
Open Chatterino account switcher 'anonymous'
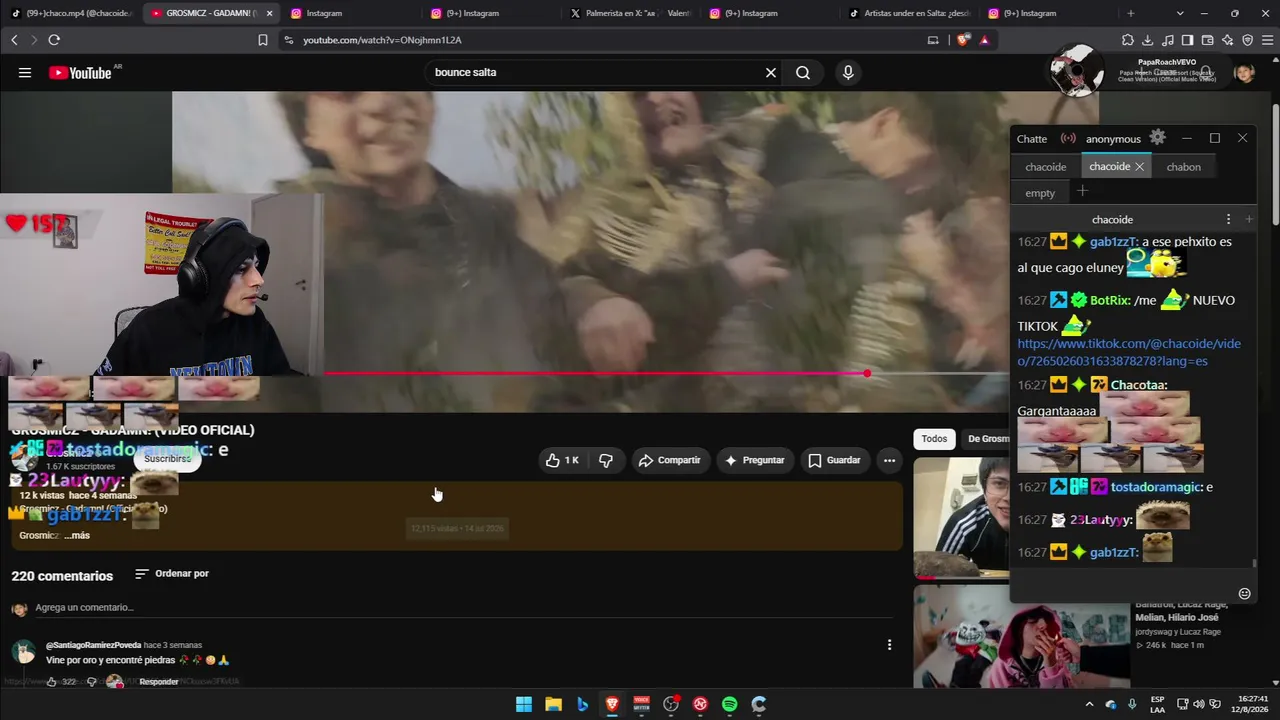pyautogui.click(x=1113, y=139)
